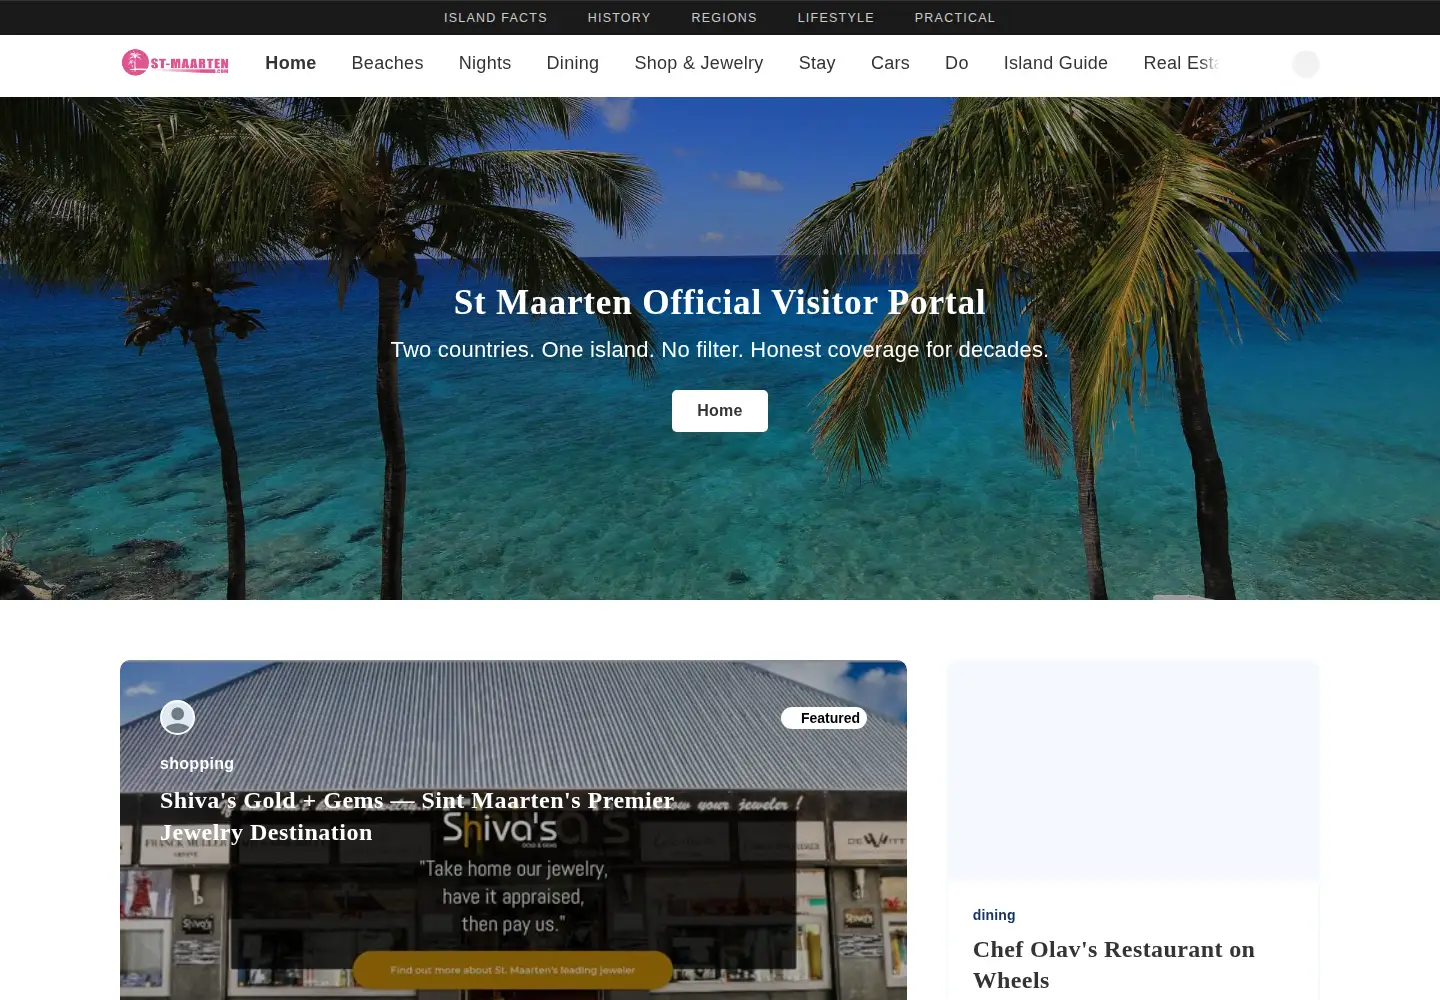Click the Featured badge on the Shiva's card
The height and width of the screenshot is (1000, 1440).
[x=824, y=718]
